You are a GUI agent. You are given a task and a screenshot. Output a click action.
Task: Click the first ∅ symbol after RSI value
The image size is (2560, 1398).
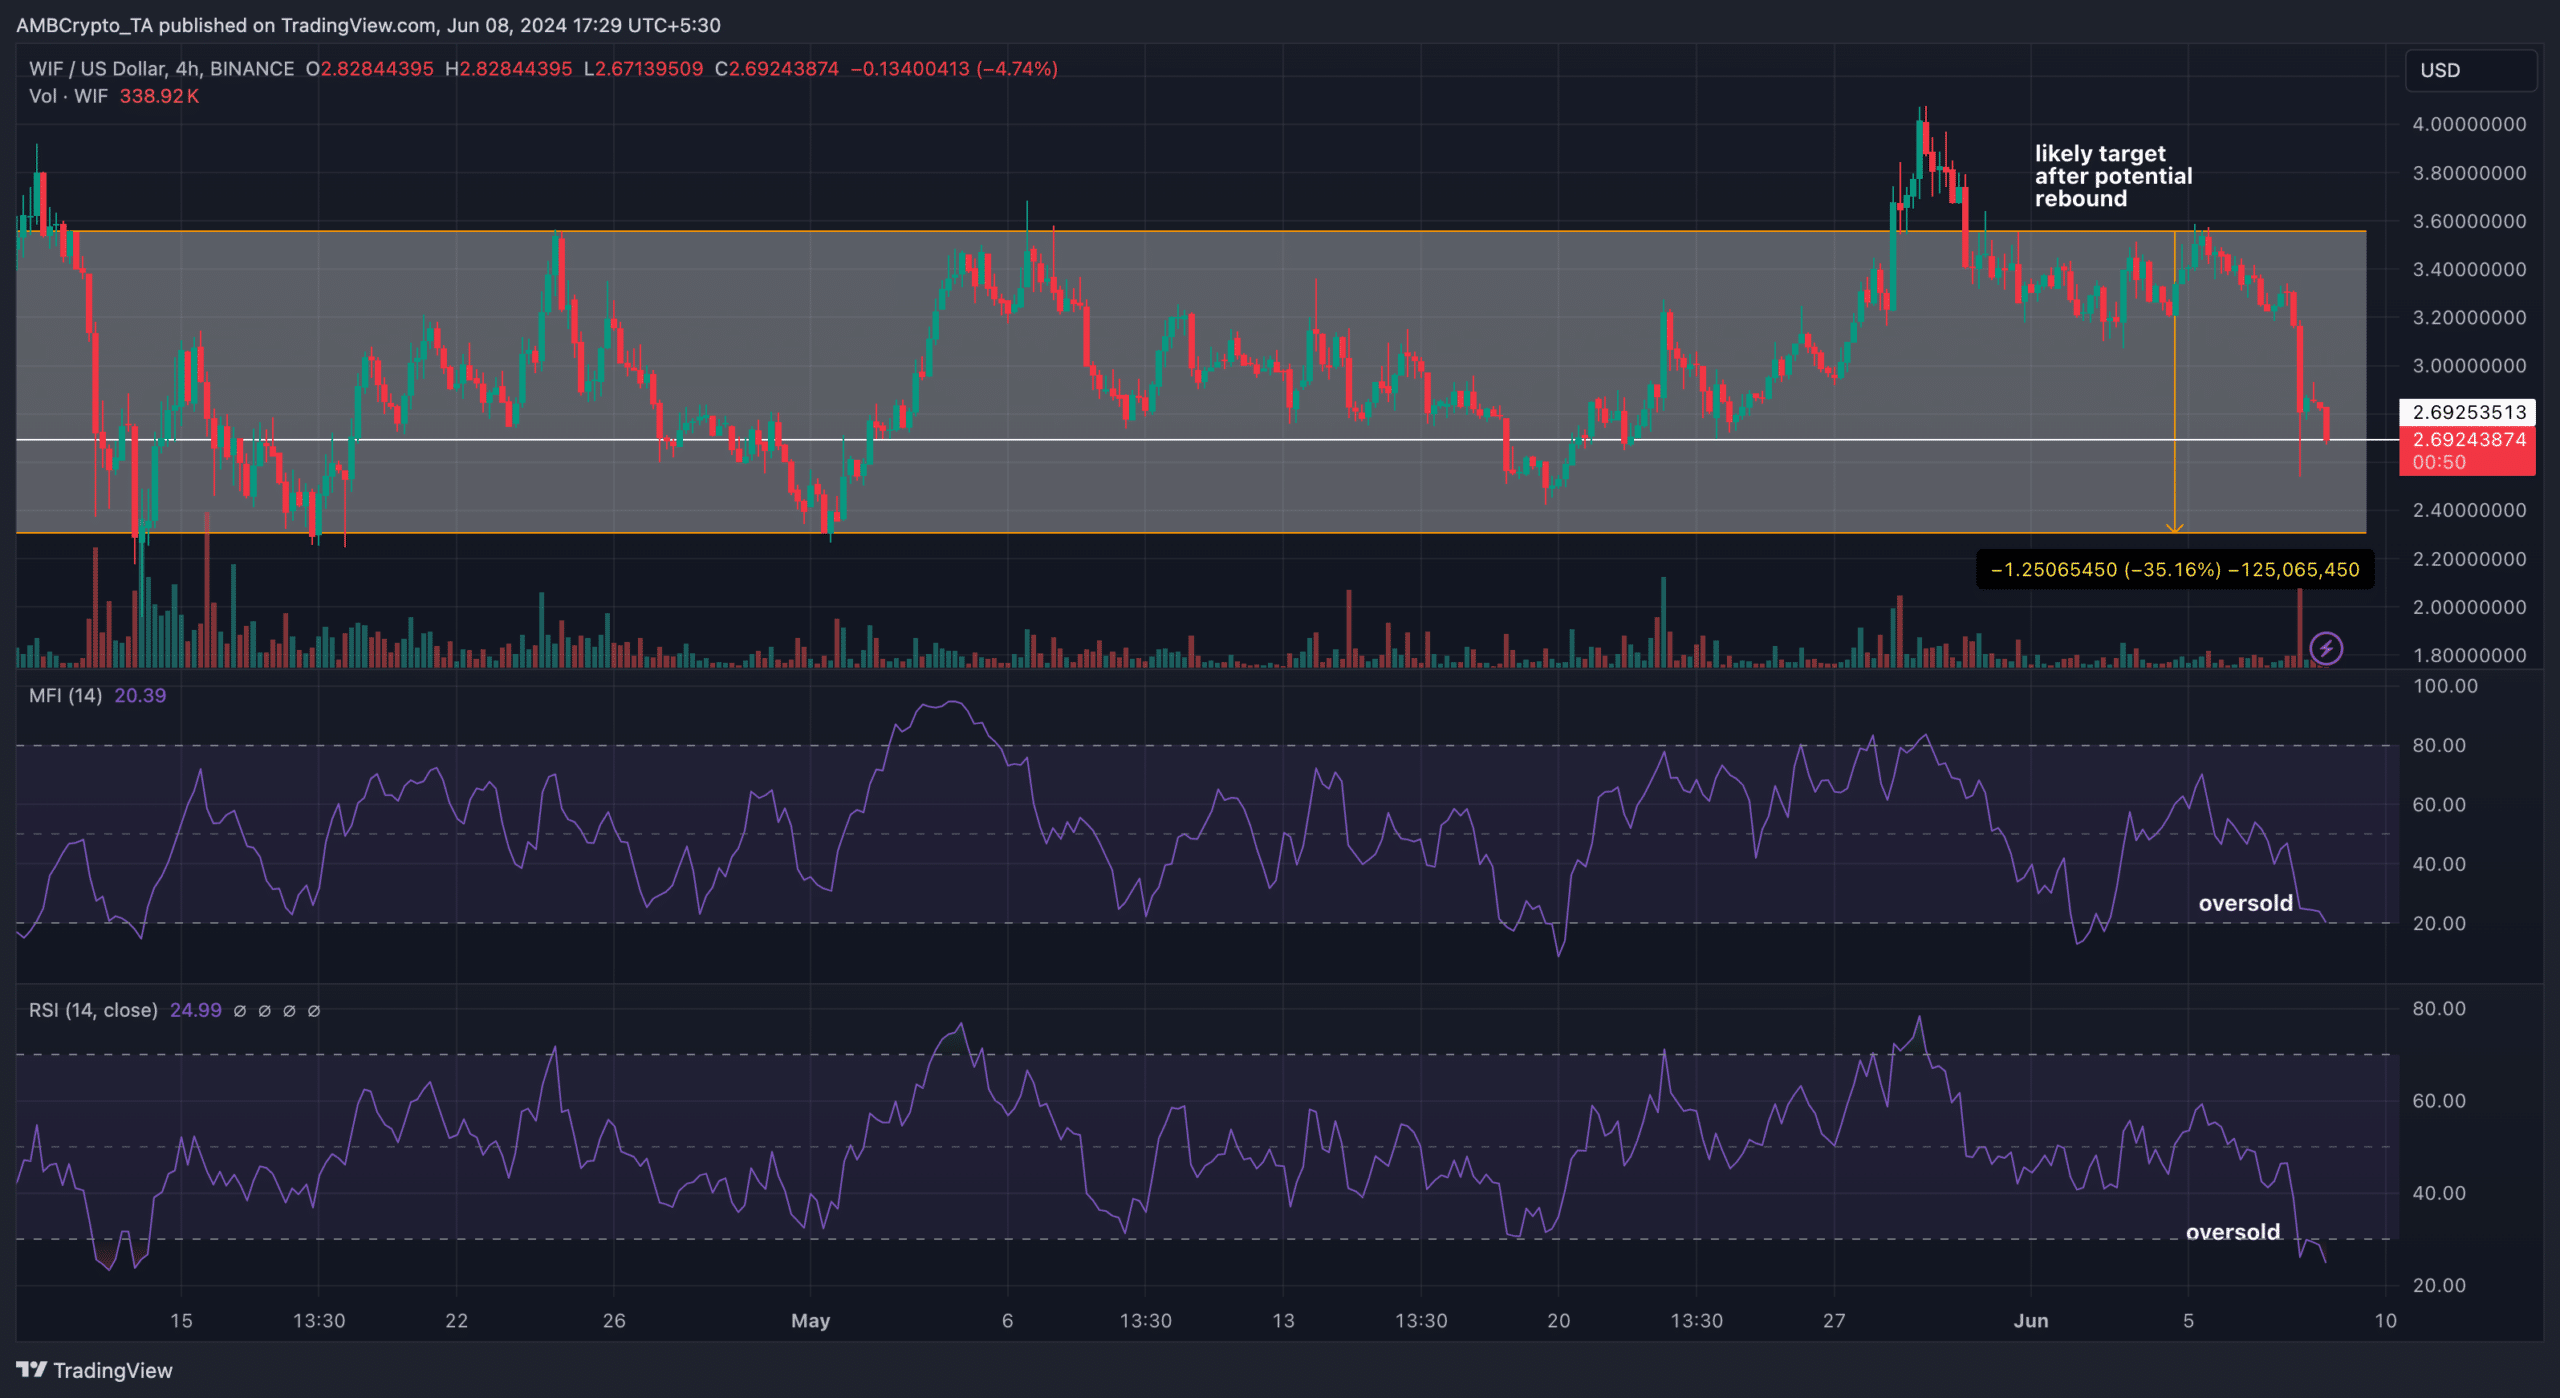[x=240, y=1011]
